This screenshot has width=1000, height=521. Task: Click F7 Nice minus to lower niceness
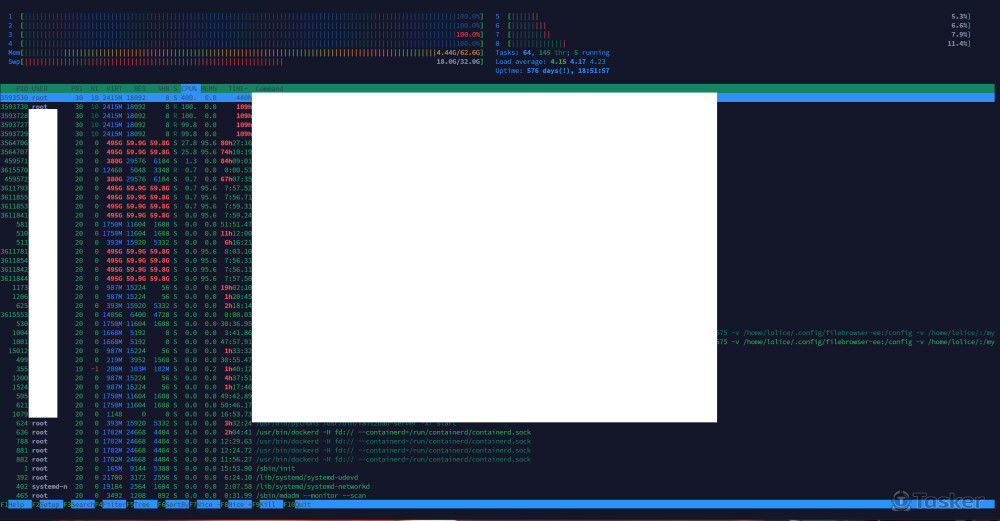[204, 503]
